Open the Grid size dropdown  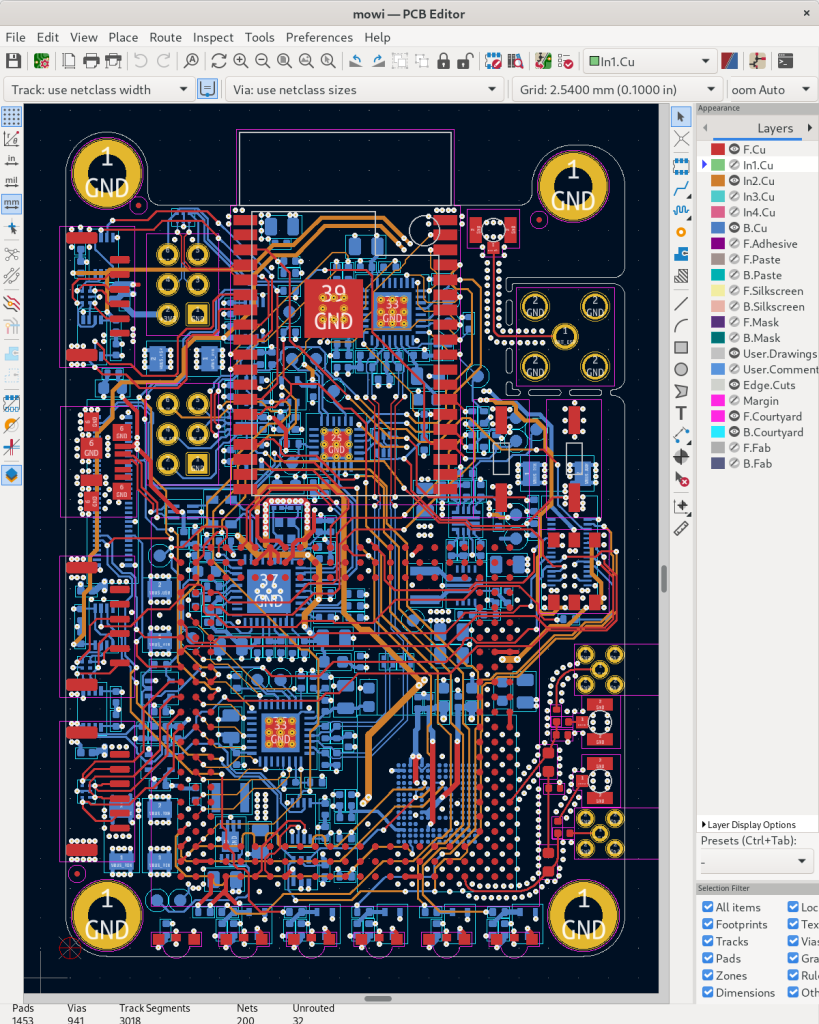pos(616,90)
